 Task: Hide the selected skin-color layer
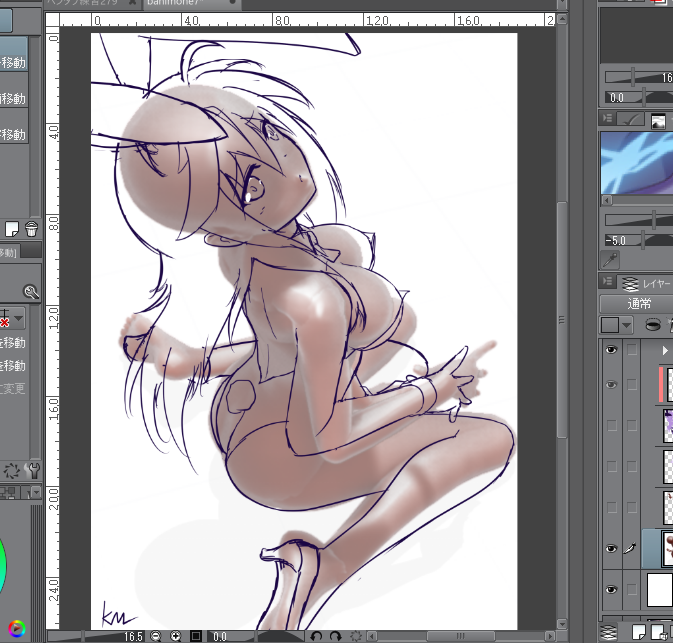pos(611,549)
